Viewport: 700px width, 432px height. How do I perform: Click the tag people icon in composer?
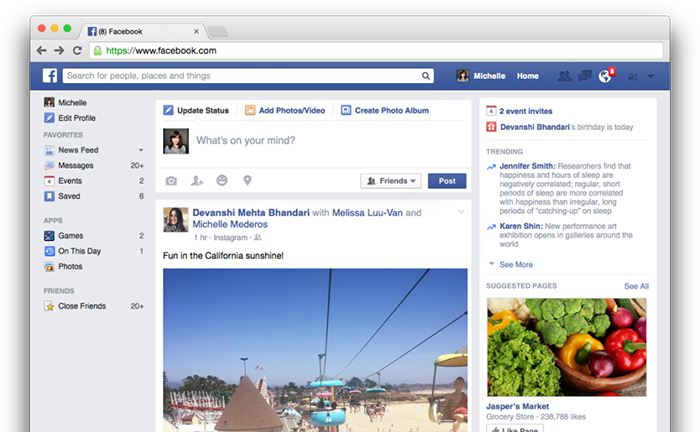click(197, 181)
